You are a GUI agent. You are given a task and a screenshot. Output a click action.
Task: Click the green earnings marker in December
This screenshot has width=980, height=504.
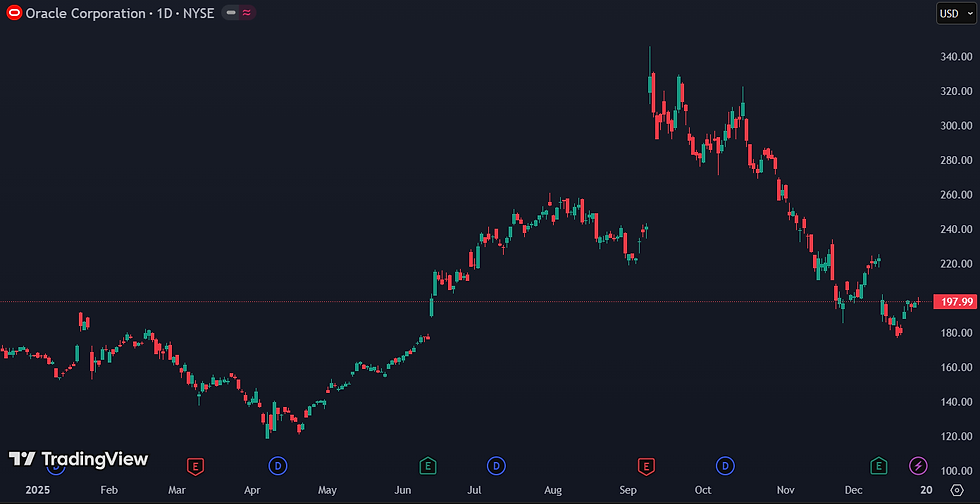[x=879, y=466]
